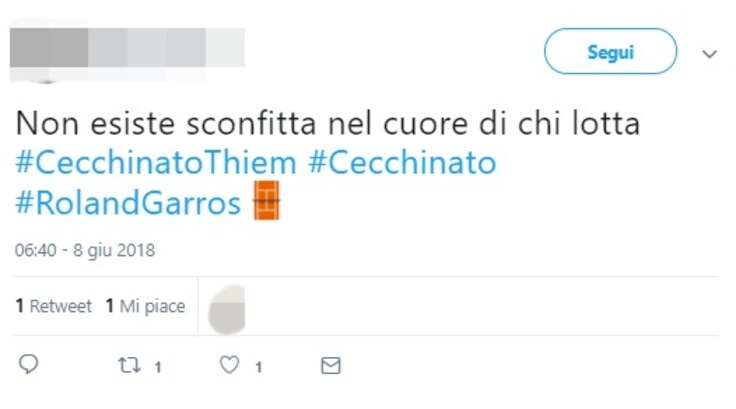Screen dimensions: 736x409
Task: Open direct message envelope icon
Action: (330, 365)
